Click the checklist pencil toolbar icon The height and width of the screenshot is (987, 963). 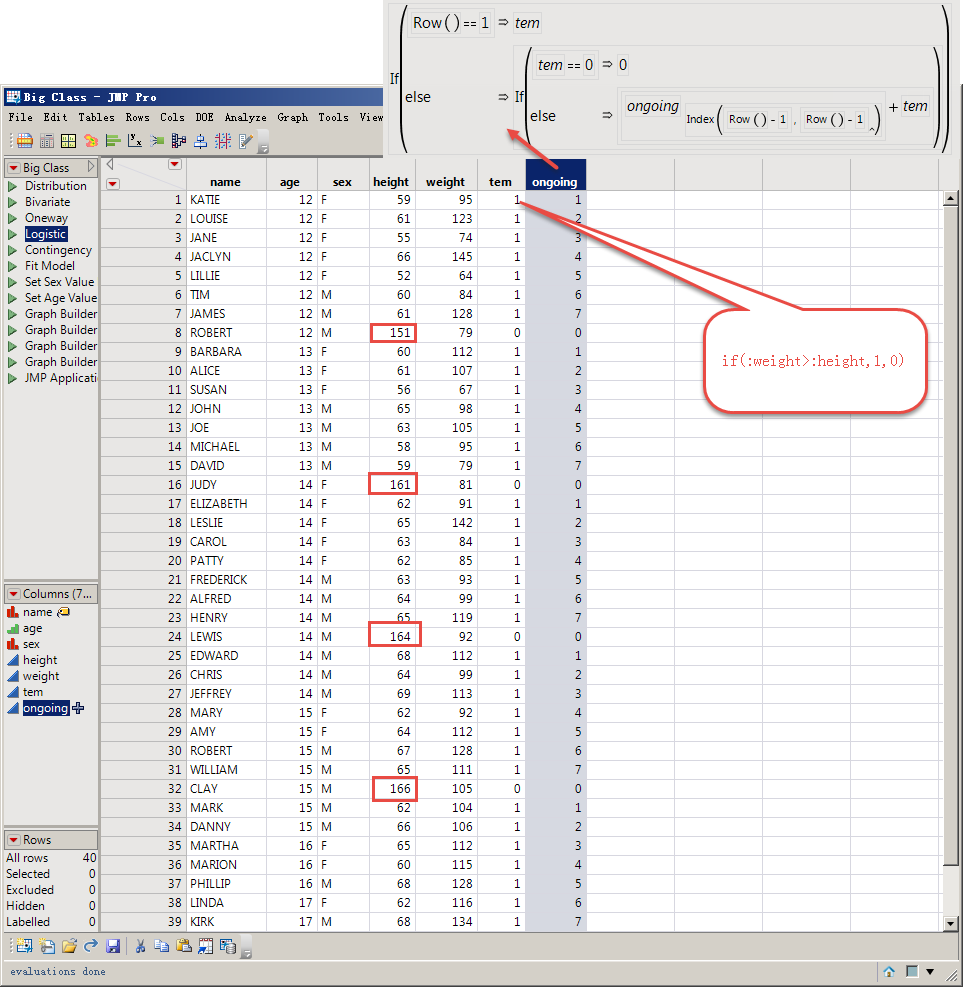[x=245, y=140]
